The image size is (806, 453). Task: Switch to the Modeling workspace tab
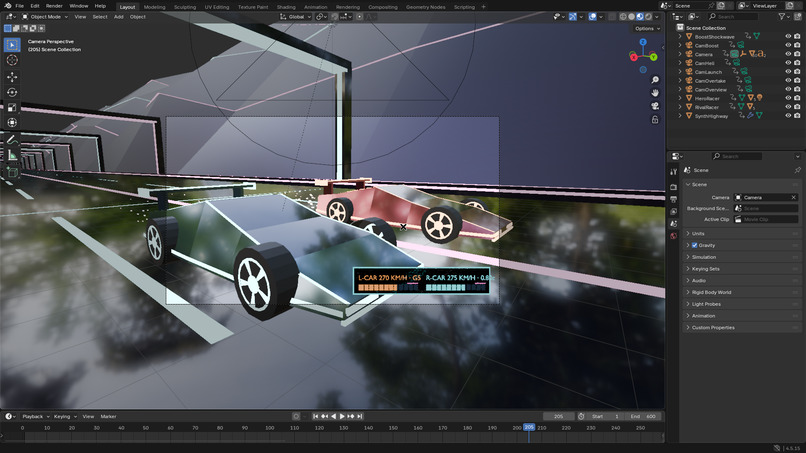154,7
